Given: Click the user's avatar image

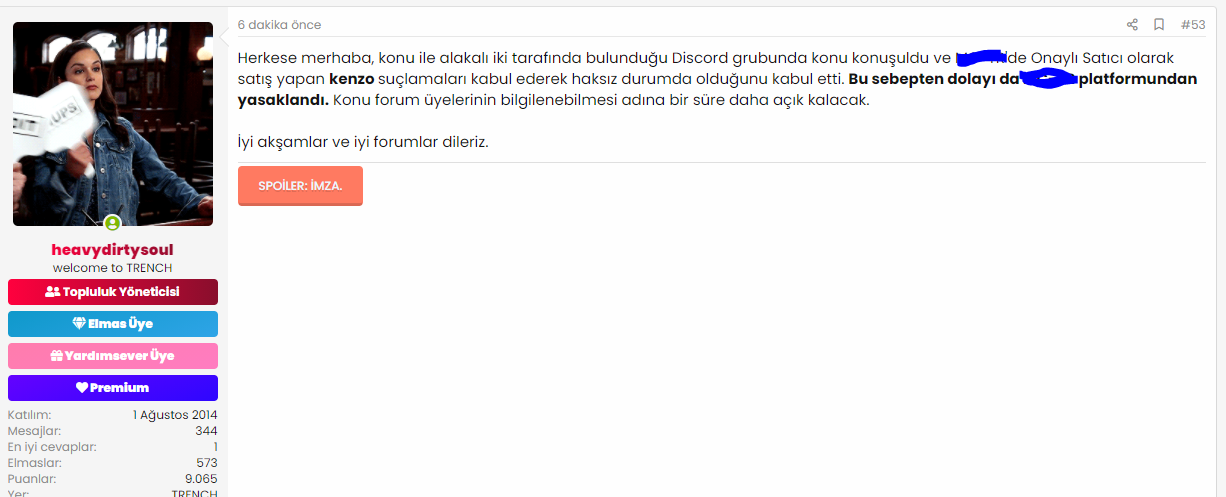Looking at the screenshot, I should [113, 124].
